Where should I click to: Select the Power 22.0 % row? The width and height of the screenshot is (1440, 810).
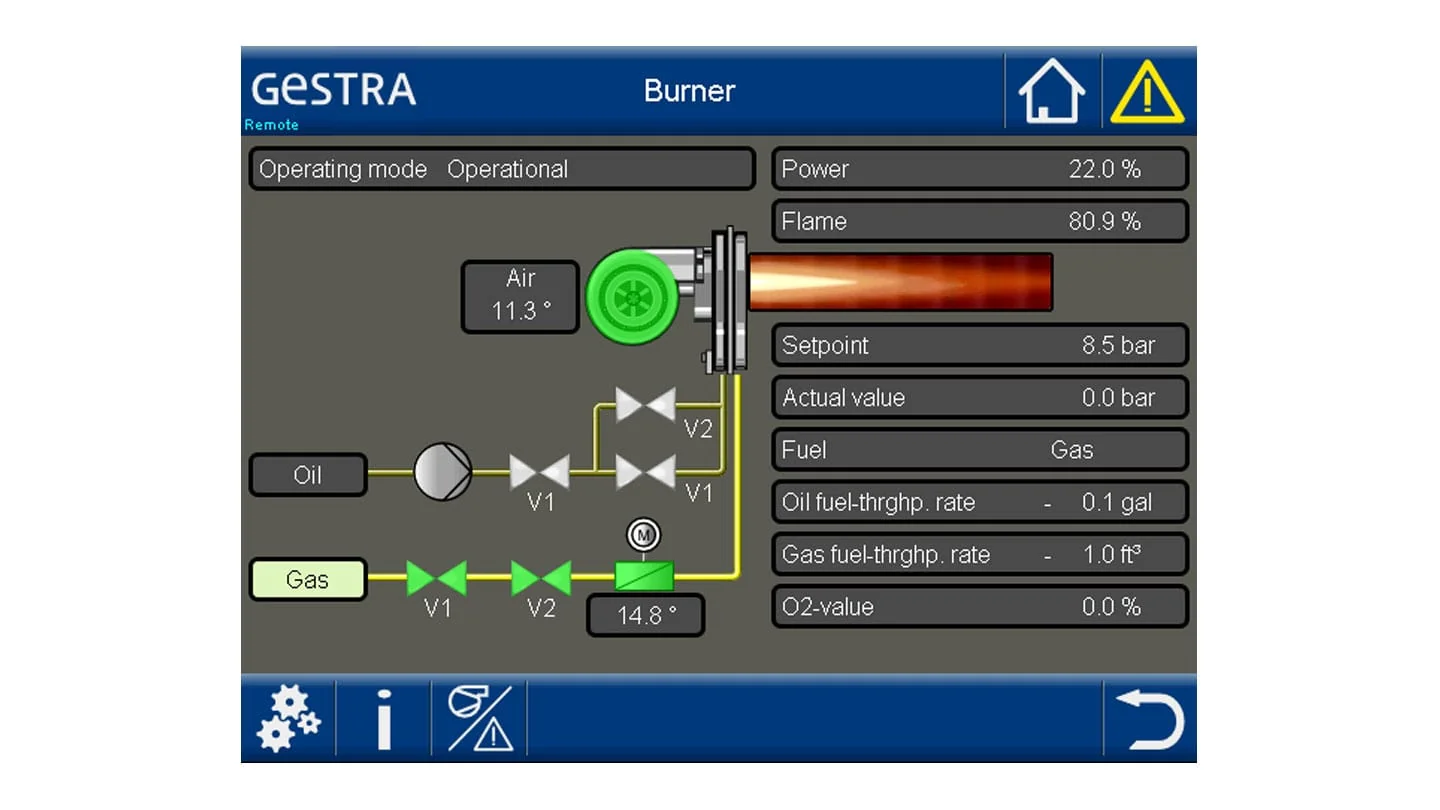[x=980, y=169]
